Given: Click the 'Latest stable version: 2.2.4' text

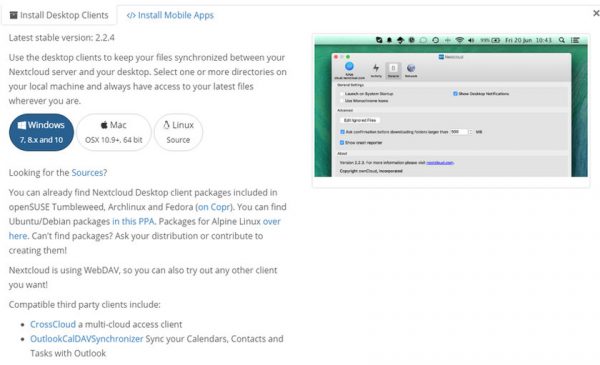Looking at the screenshot, I should 62,37.
